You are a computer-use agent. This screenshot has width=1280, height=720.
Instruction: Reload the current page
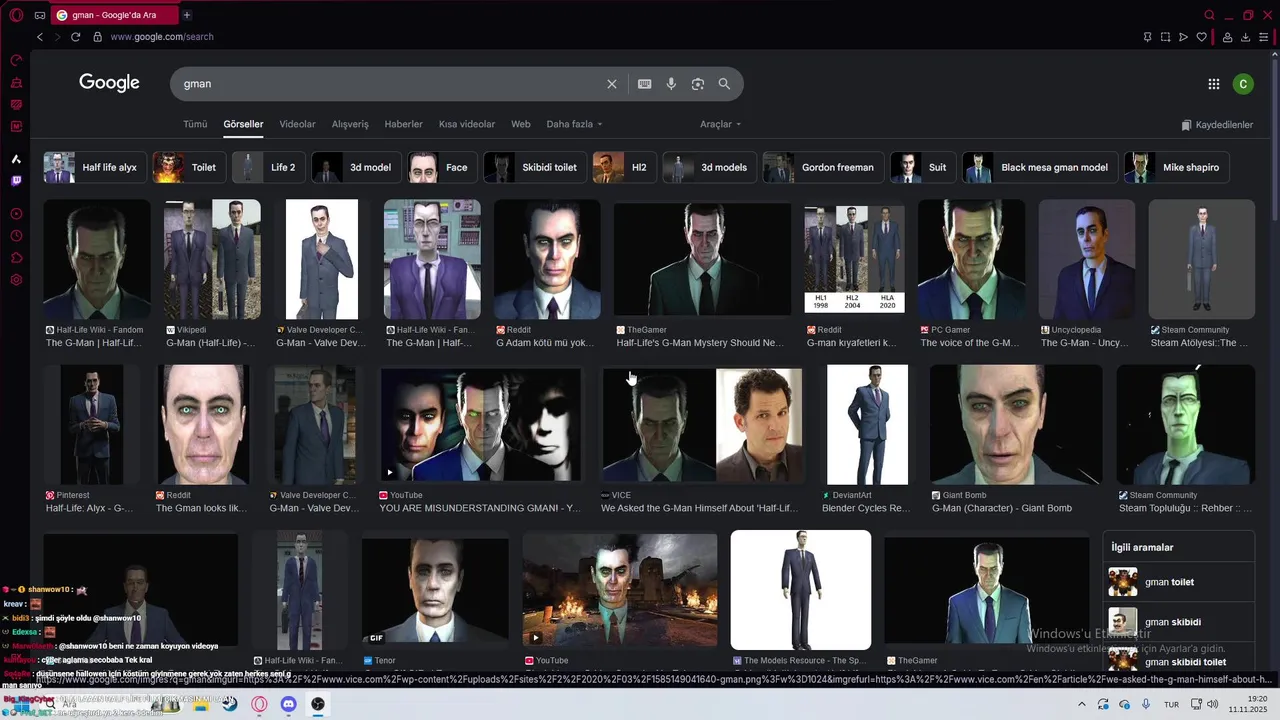(x=75, y=37)
